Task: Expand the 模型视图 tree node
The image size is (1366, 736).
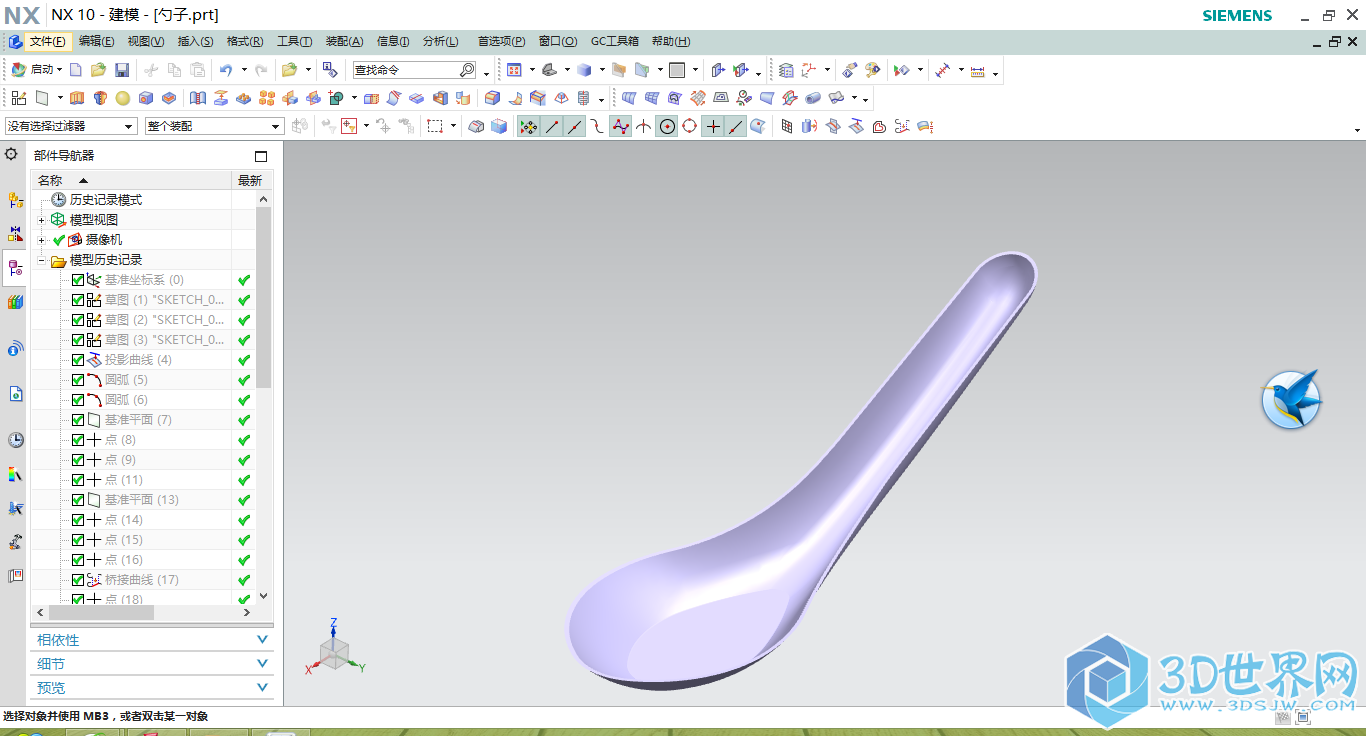Action: click(41, 220)
